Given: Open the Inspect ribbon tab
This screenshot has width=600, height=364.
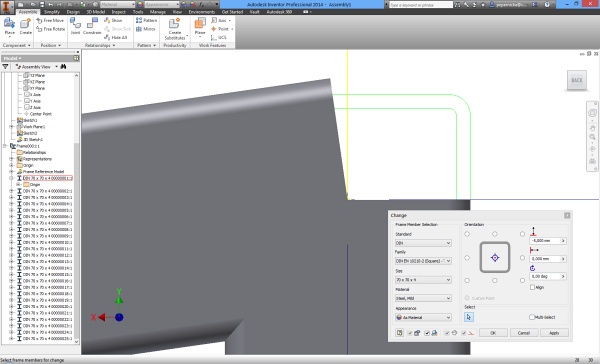Looking at the screenshot, I should tap(118, 12).
